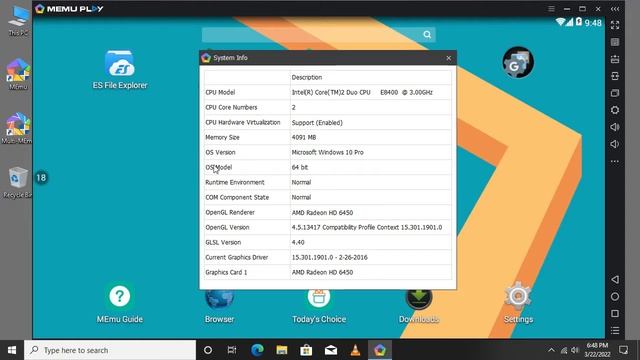The width and height of the screenshot is (640, 360).
Task: Click the menu list icon at sidebar bottom
Action: point(615,330)
